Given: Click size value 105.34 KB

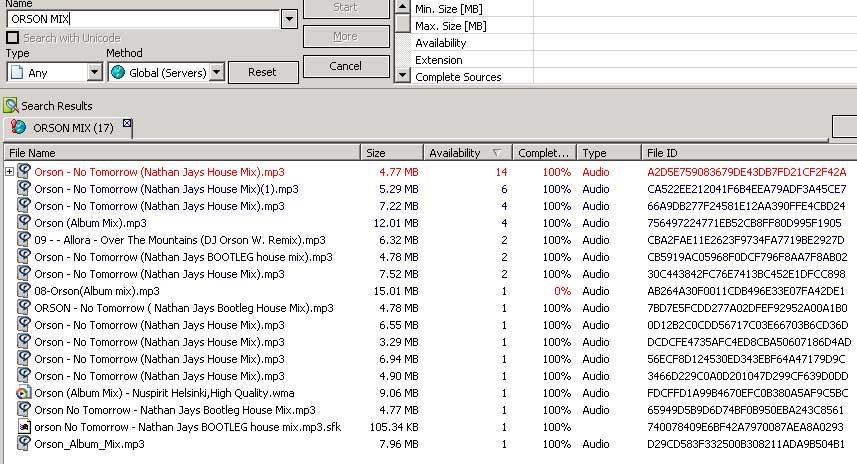Looking at the screenshot, I should (x=394, y=427).
